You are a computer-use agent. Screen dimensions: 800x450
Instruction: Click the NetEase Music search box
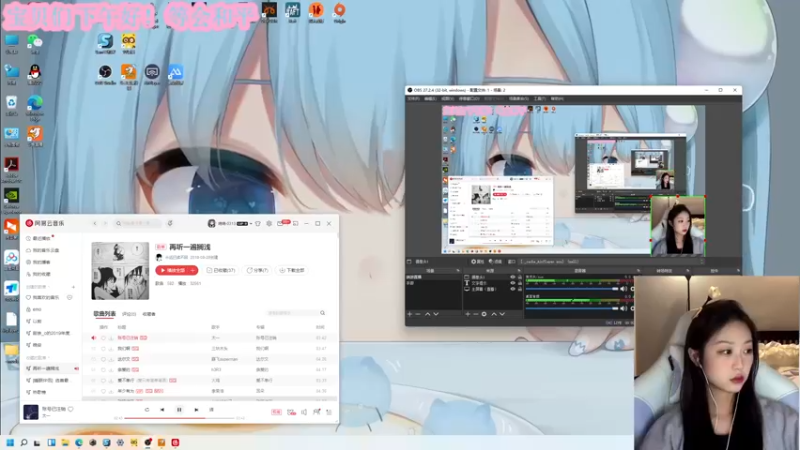pyautogui.click(x=138, y=223)
